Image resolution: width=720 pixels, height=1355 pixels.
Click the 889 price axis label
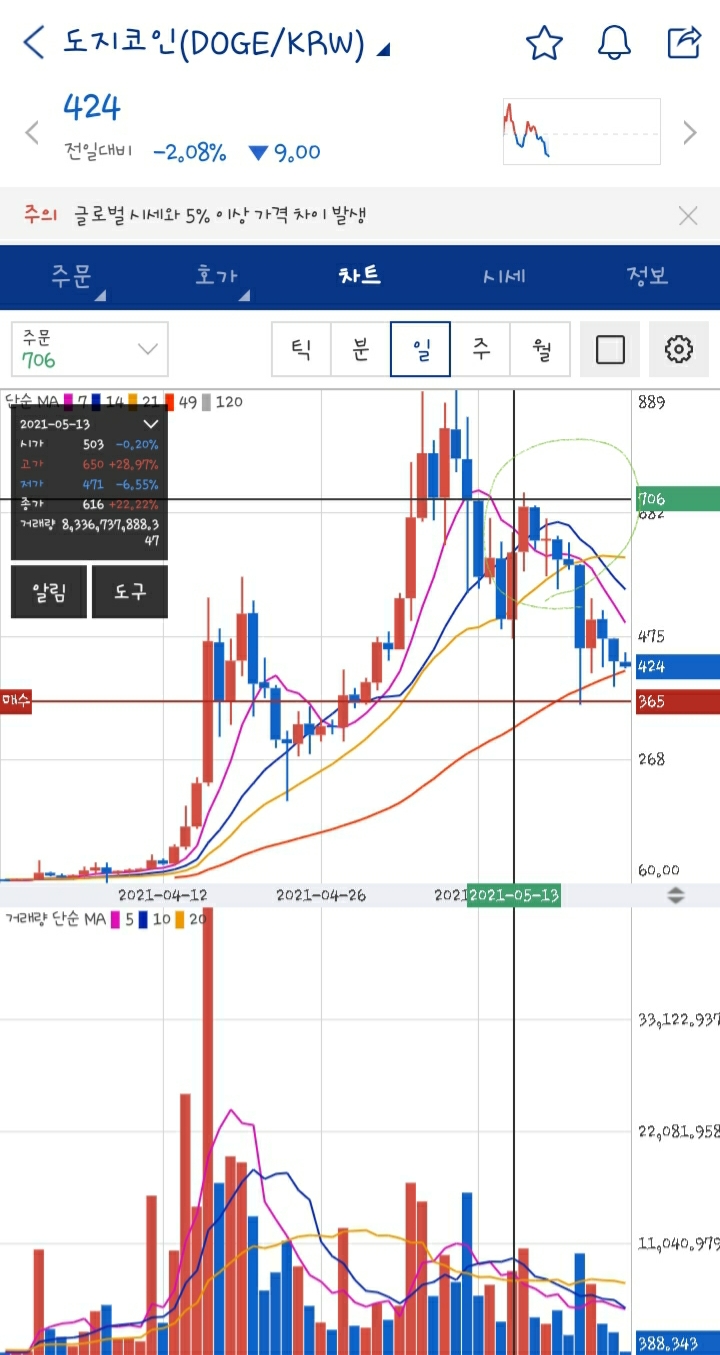(651, 402)
